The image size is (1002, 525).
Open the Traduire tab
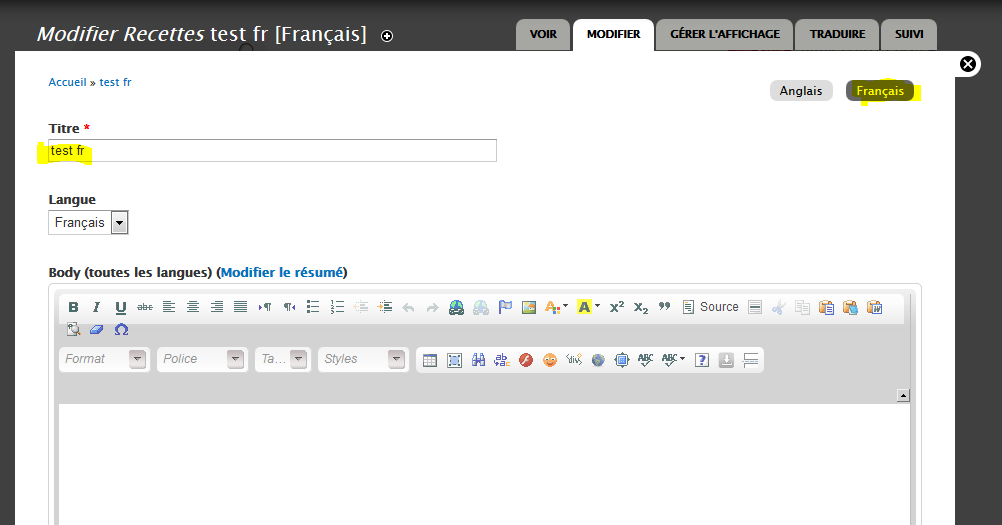[837, 34]
